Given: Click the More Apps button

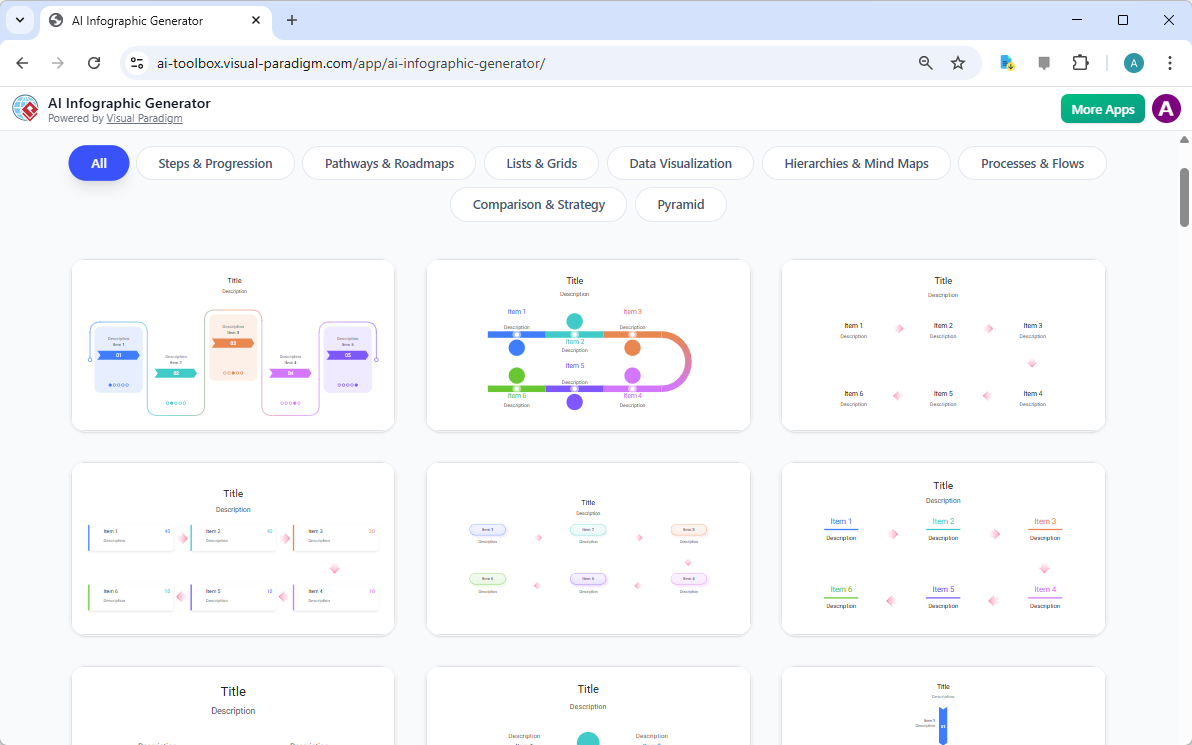Looking at the screenshot, I should [x=1102, y=108].
